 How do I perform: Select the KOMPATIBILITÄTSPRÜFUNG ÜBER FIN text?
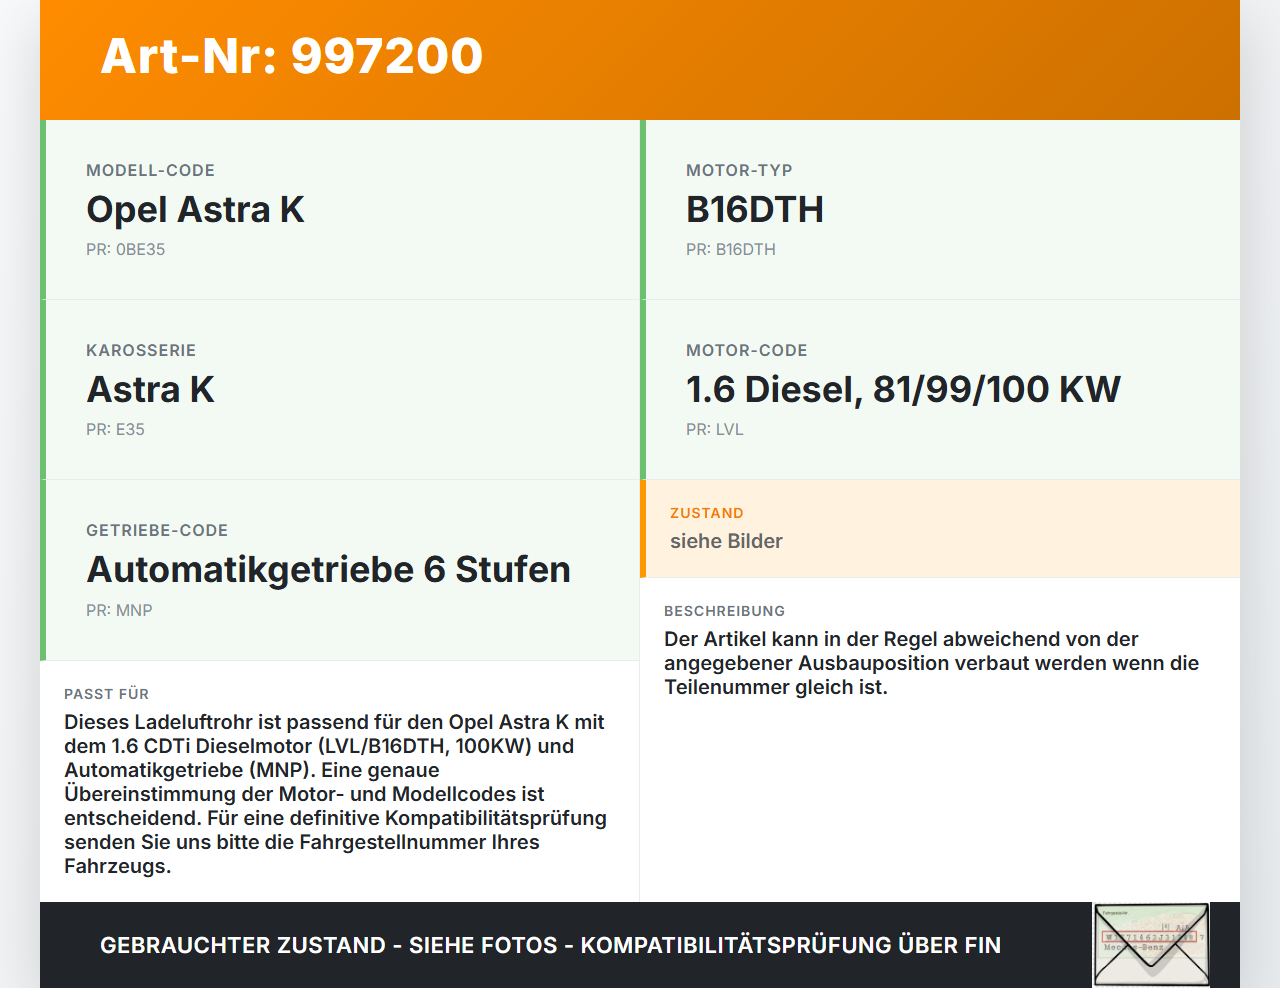pos(794,944)
